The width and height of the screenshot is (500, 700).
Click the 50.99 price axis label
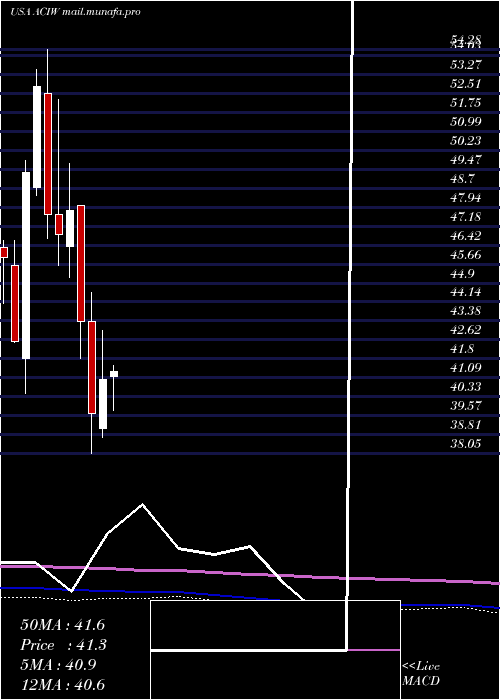[466, 121]
